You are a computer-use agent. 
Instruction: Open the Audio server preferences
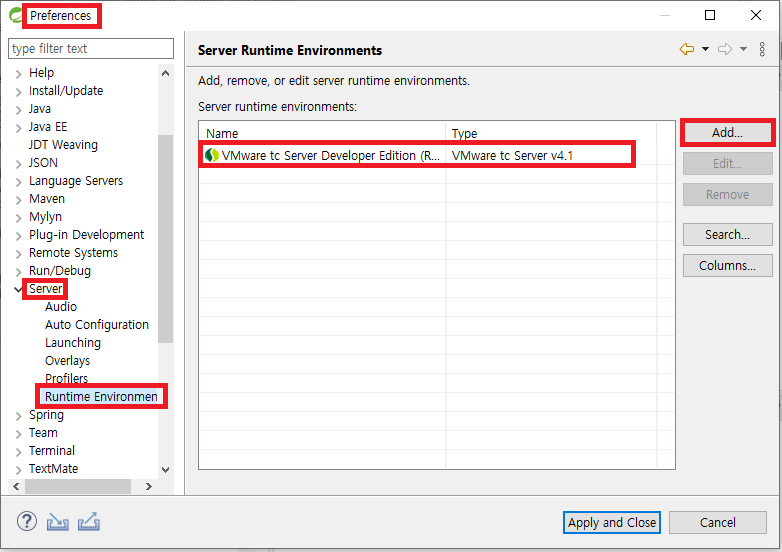click(61, 307)
